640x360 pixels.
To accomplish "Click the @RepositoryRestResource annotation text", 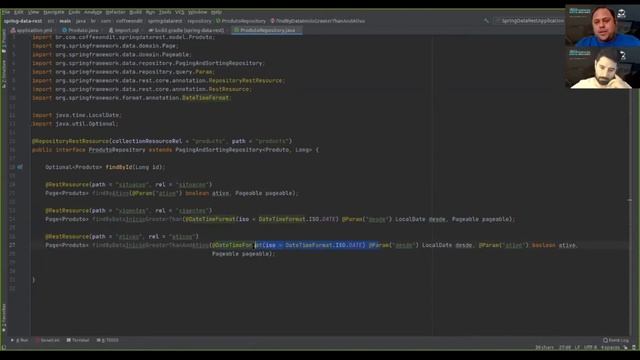I will click(x=70, y=141).
